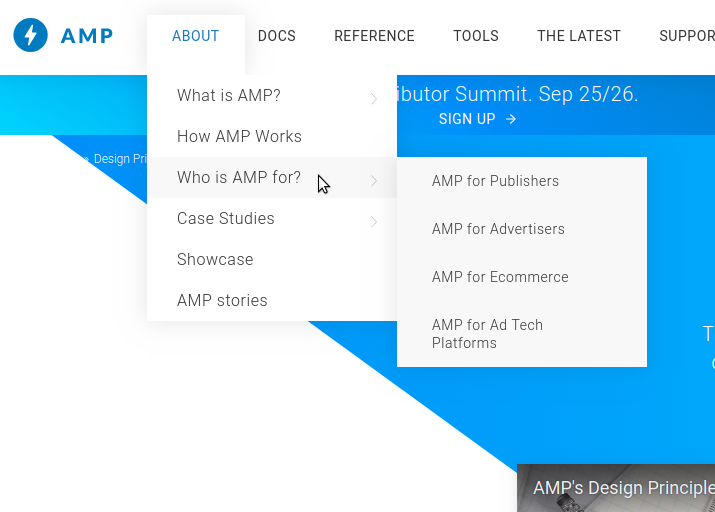Choose Showcase in the About menu
Screen dimensions: 715x512
tap(215, 259)
